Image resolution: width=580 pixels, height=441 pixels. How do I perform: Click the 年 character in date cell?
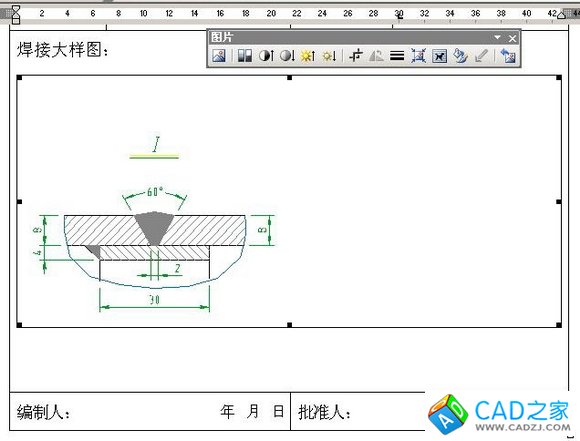227,411
